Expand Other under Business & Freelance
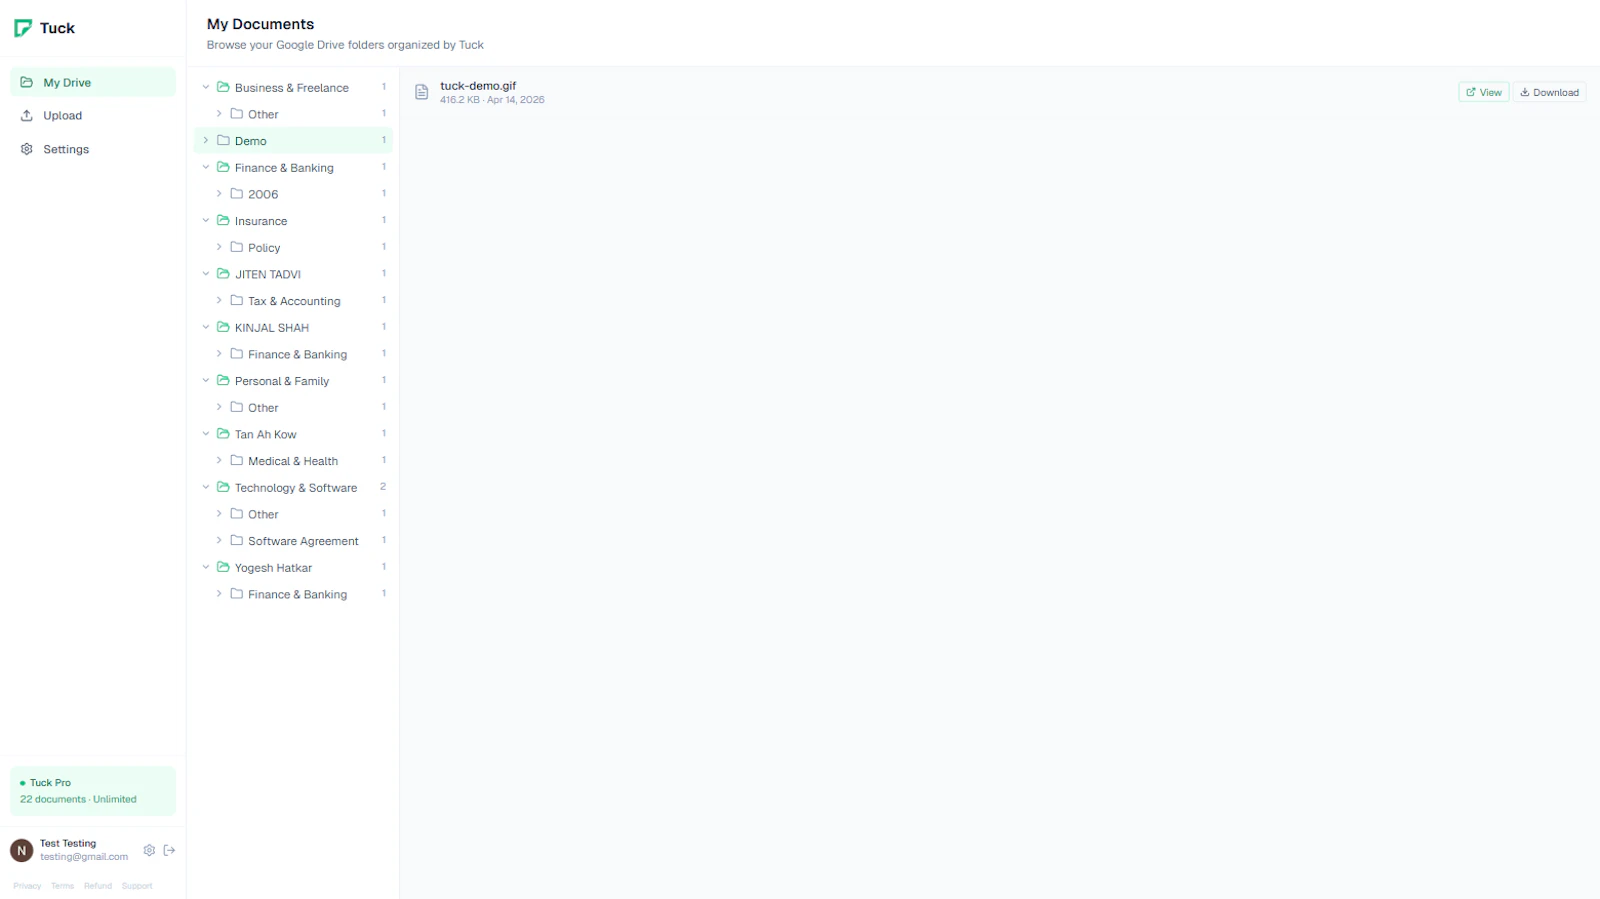 219,114
